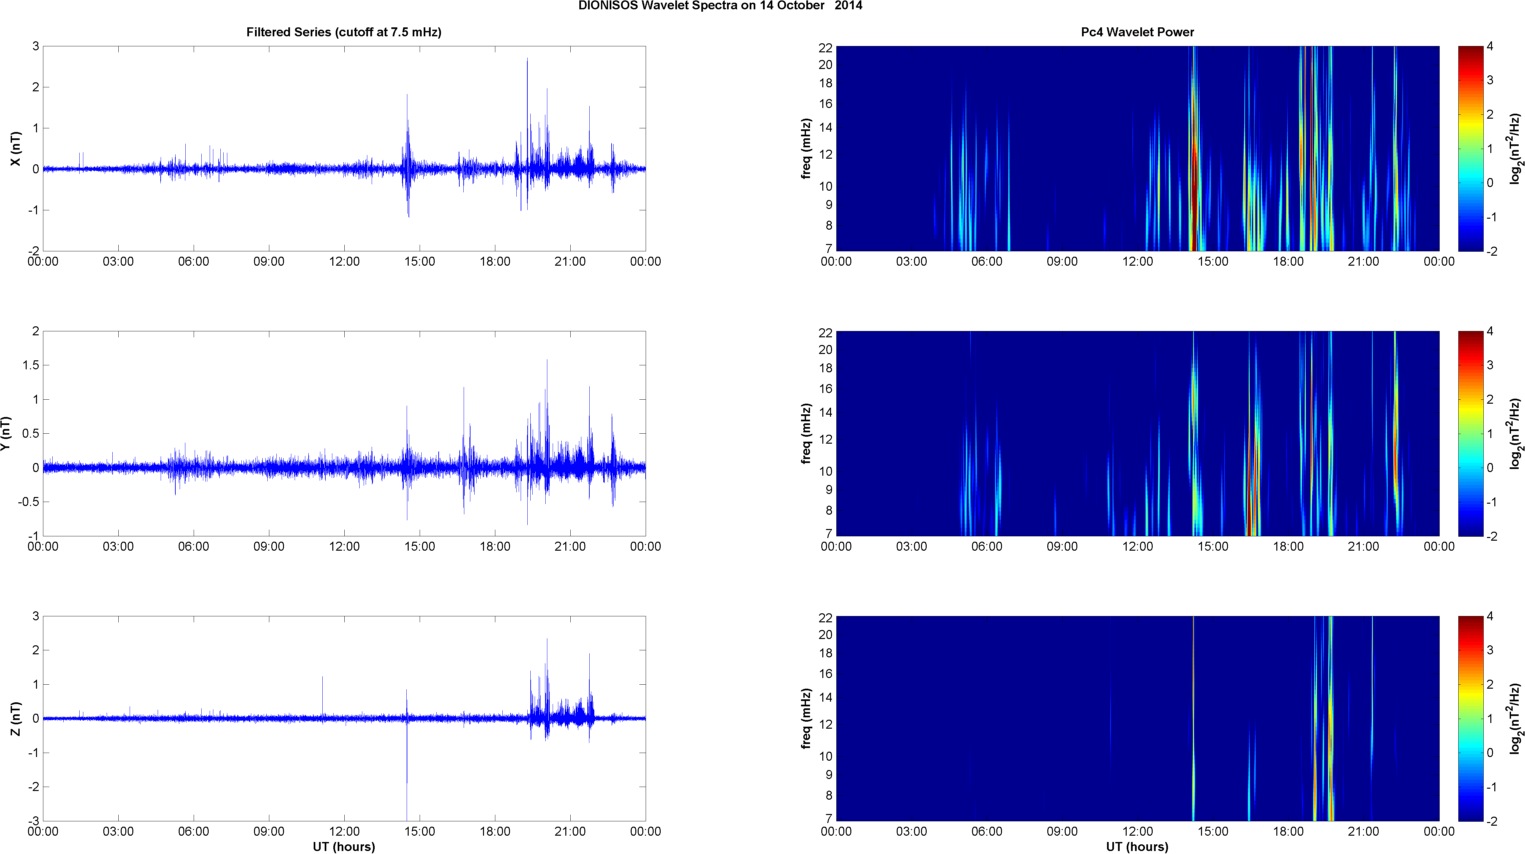Click the bottom Pc4 wavelet power spectrogram

tap(1137, 719)
